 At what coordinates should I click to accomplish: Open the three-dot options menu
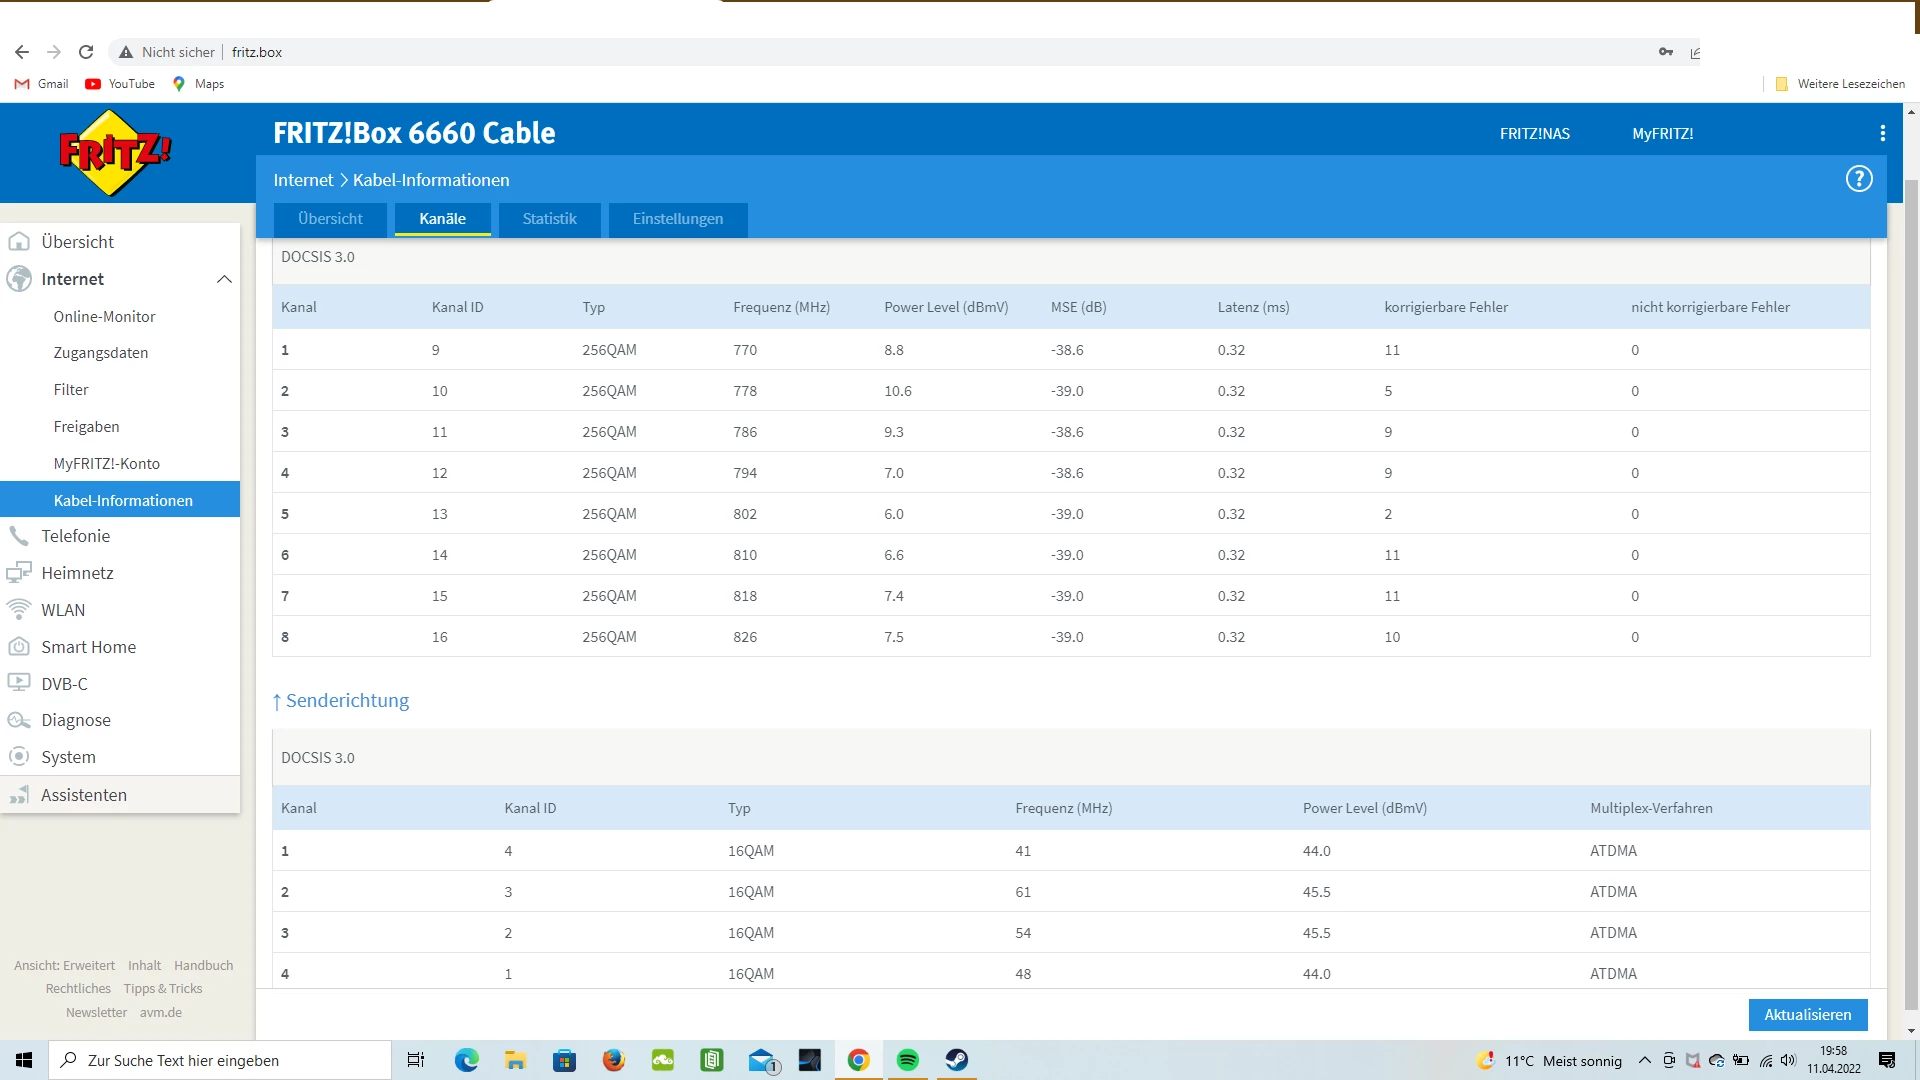(x=1882, y=133)
